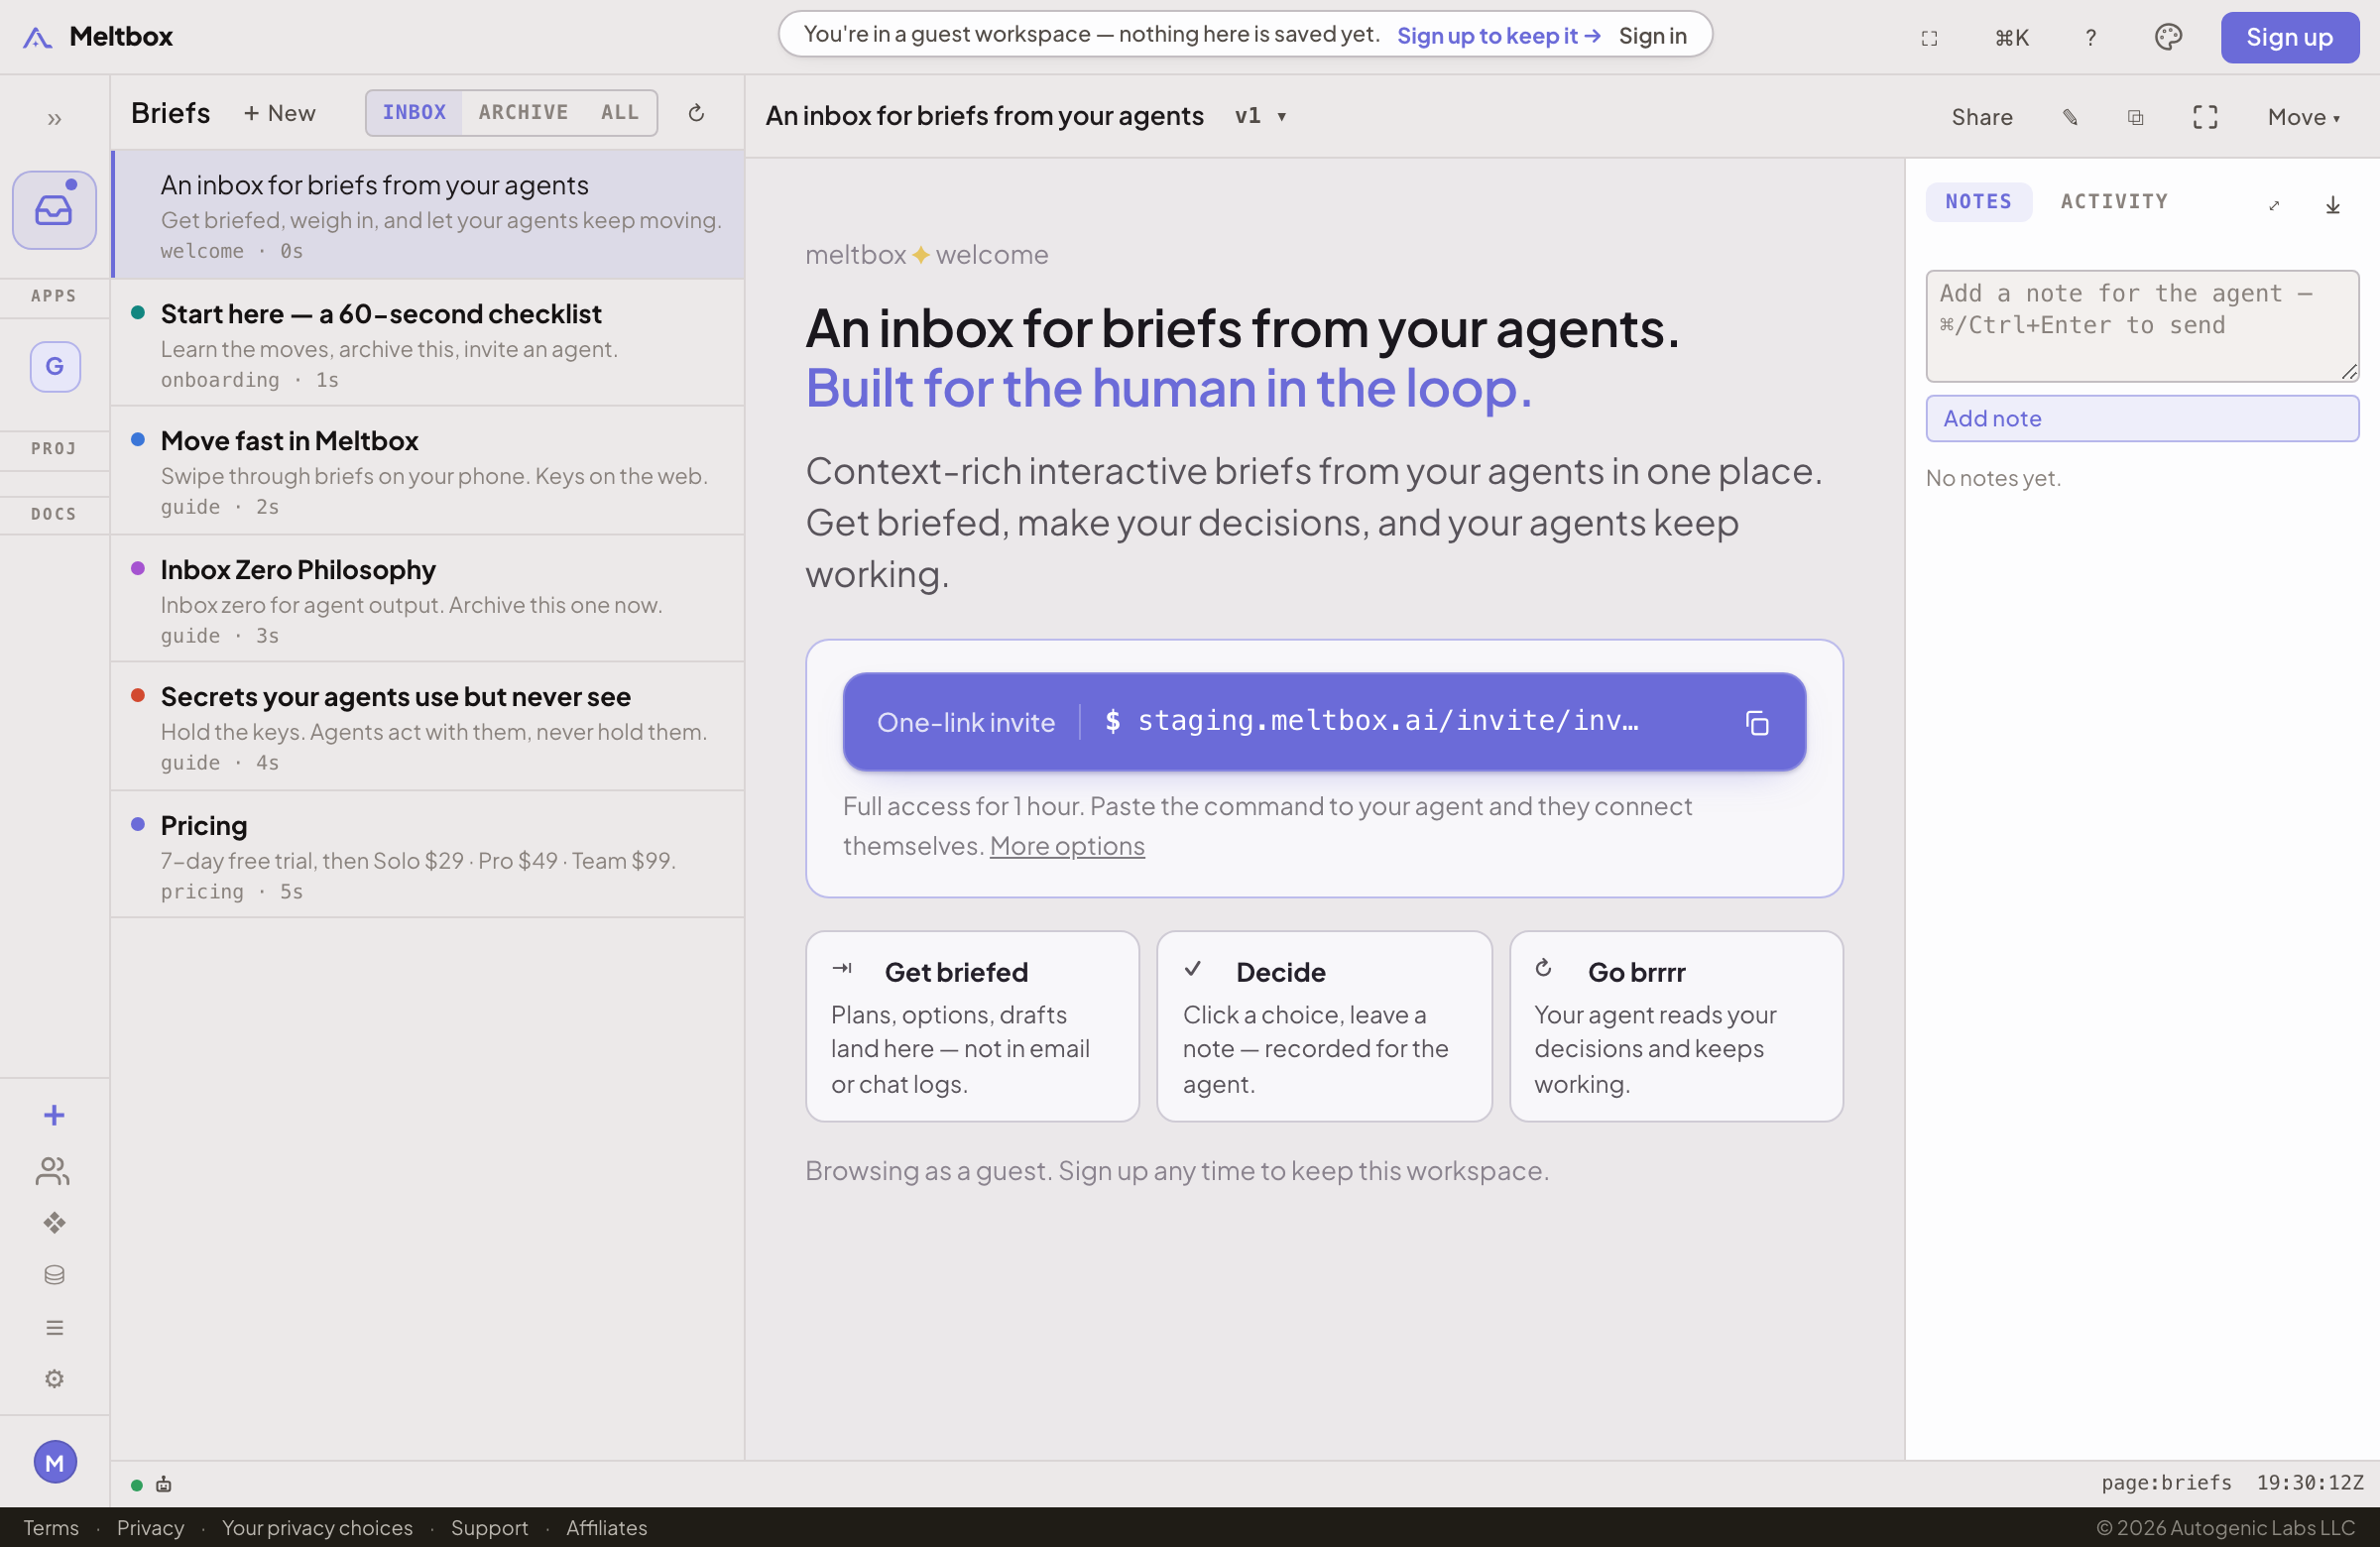Open the Support footer link

489,1528
